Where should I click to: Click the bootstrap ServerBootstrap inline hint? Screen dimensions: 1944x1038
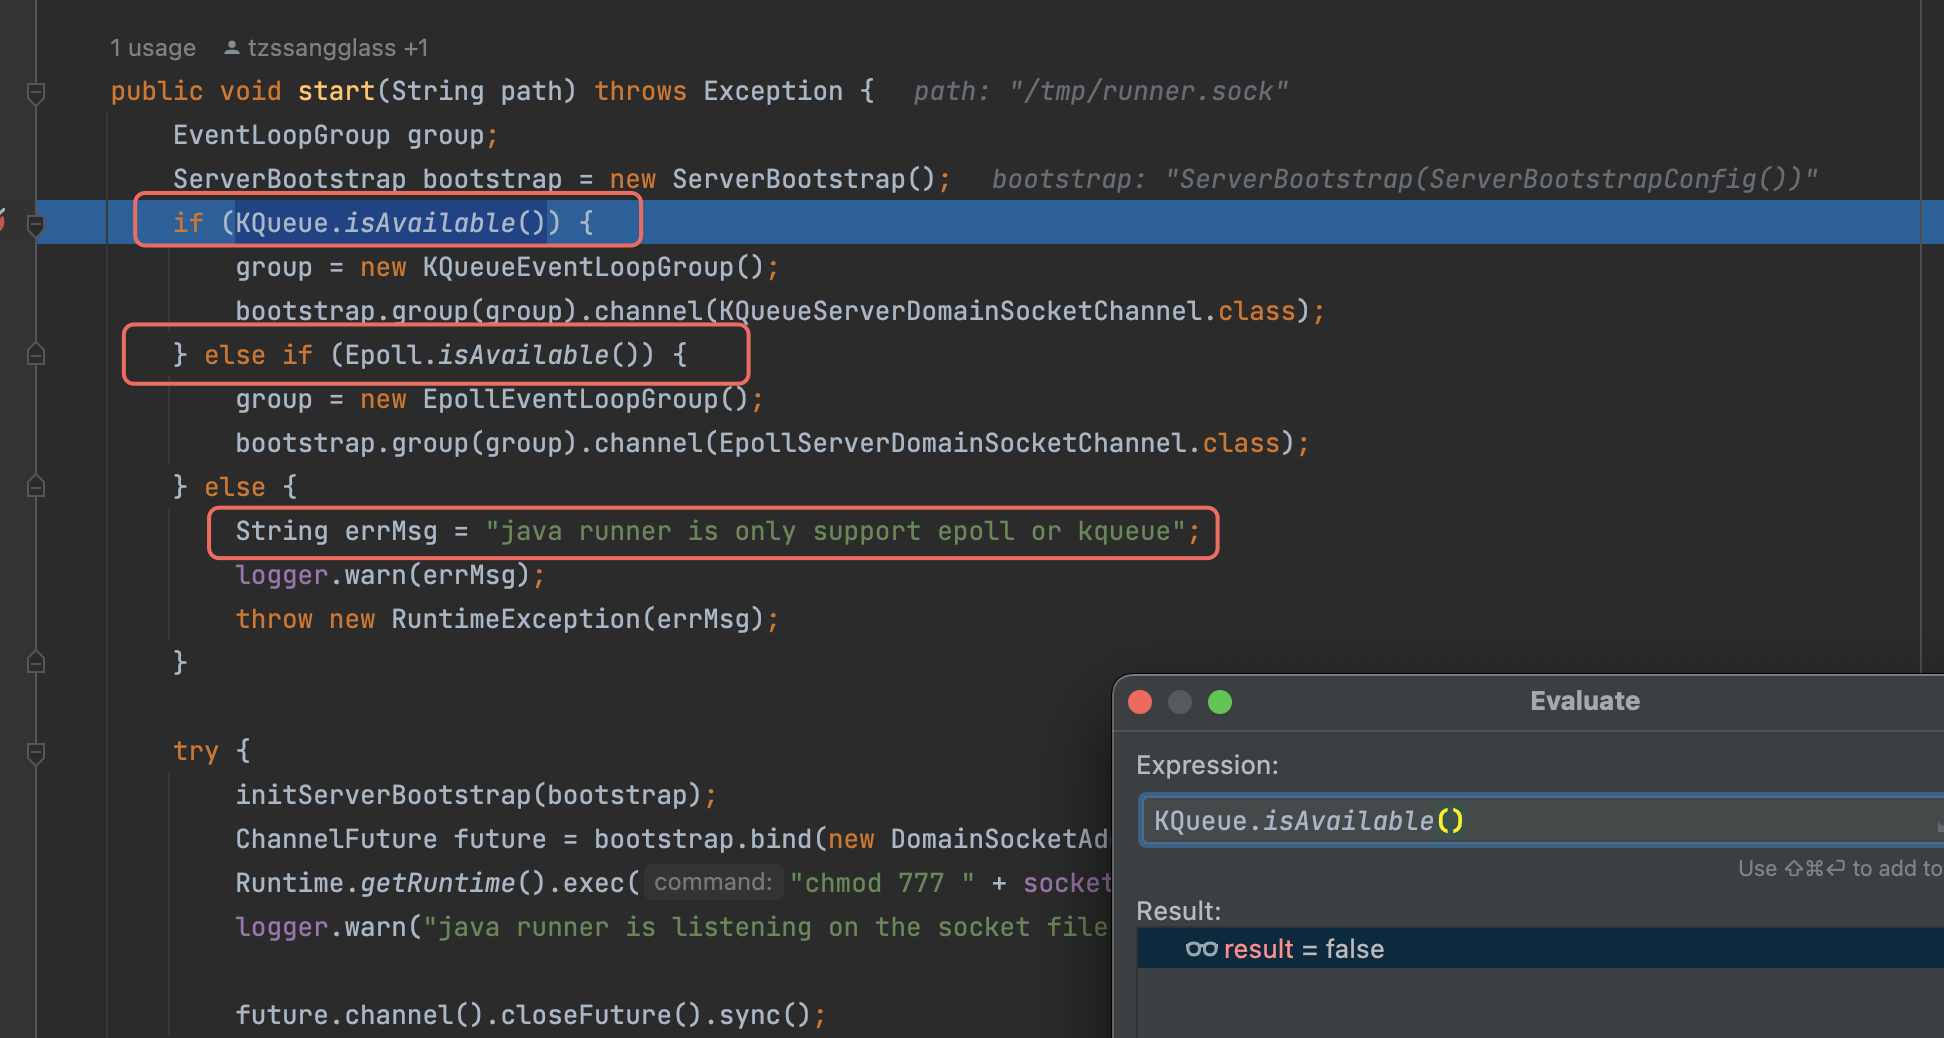1400,178
